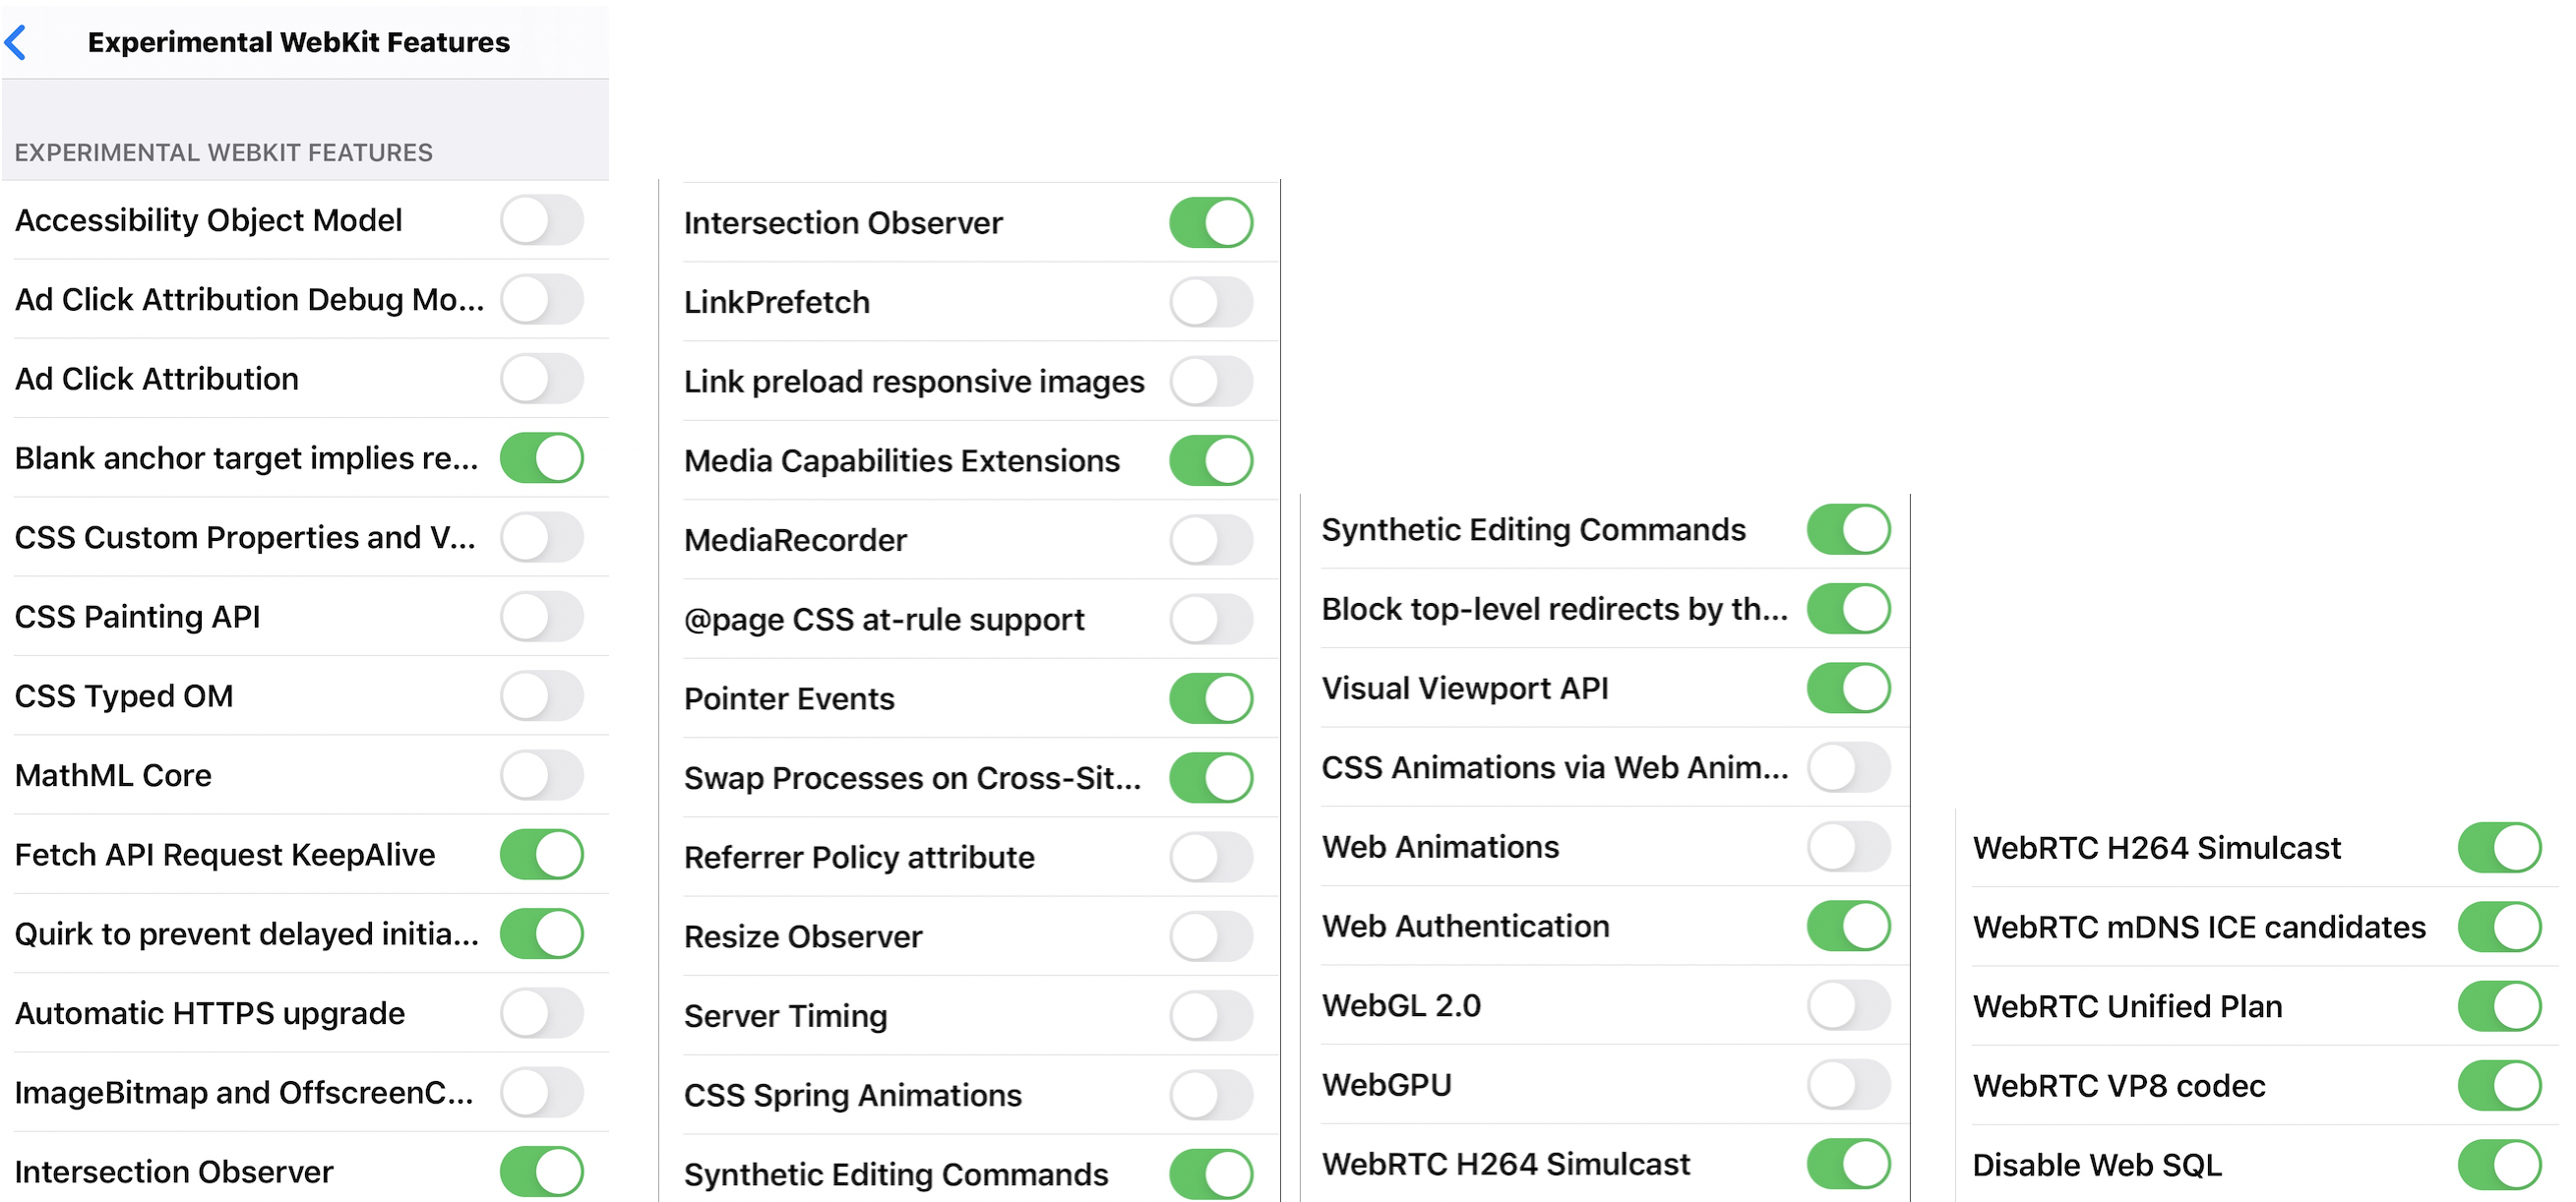This screenshot has width=2576, height=1202.
Task: Enable Automatic HTTPS upgrade switch
Action: (542, 1013)
